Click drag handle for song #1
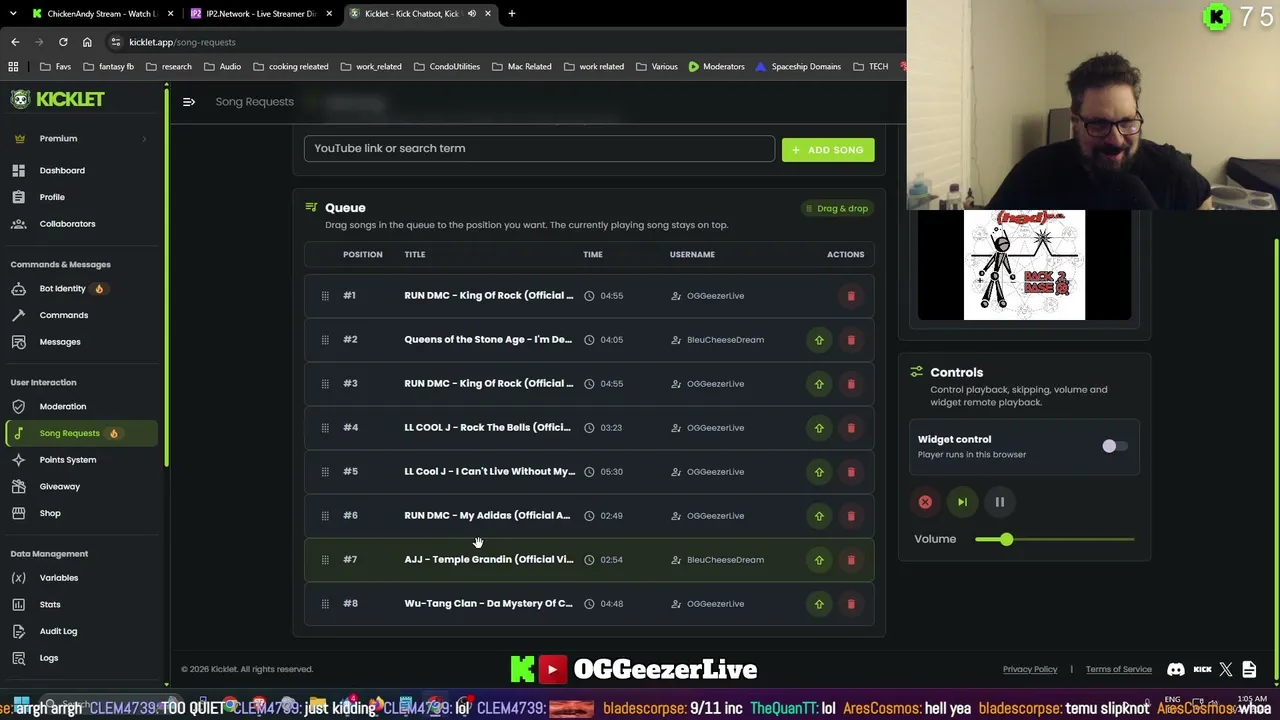The height and width of the screenshot is (720, 1280). [x=325, y=296]
